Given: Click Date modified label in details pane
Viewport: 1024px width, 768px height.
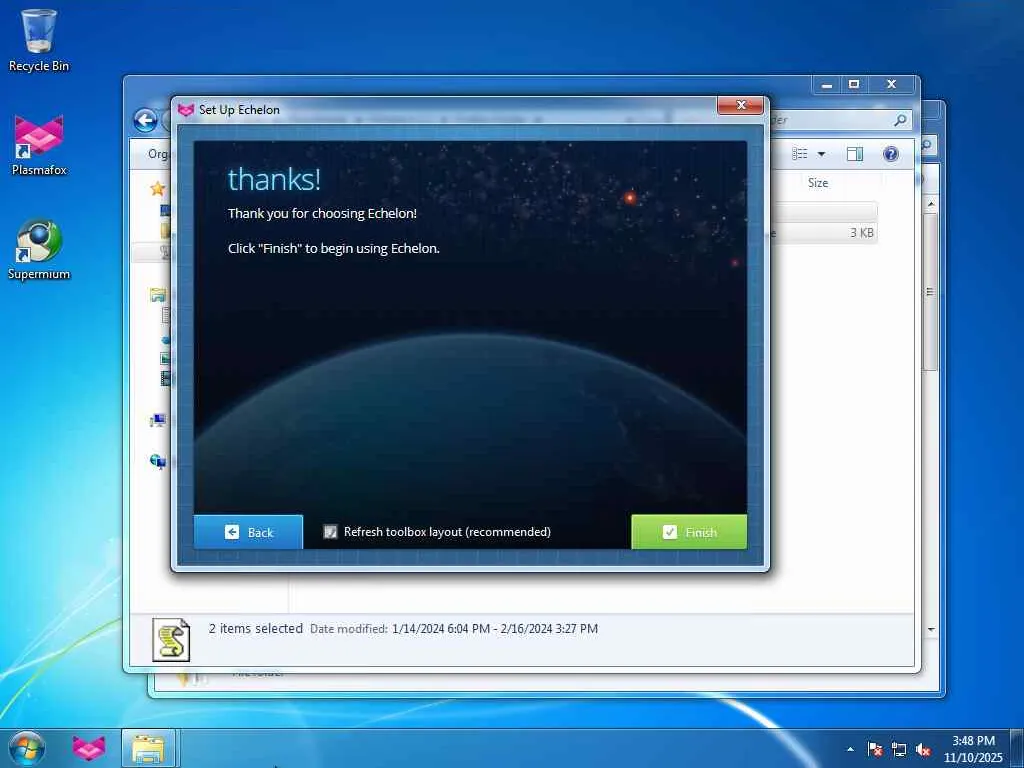Looking at the screenshot, I should (x=349, y=629).
